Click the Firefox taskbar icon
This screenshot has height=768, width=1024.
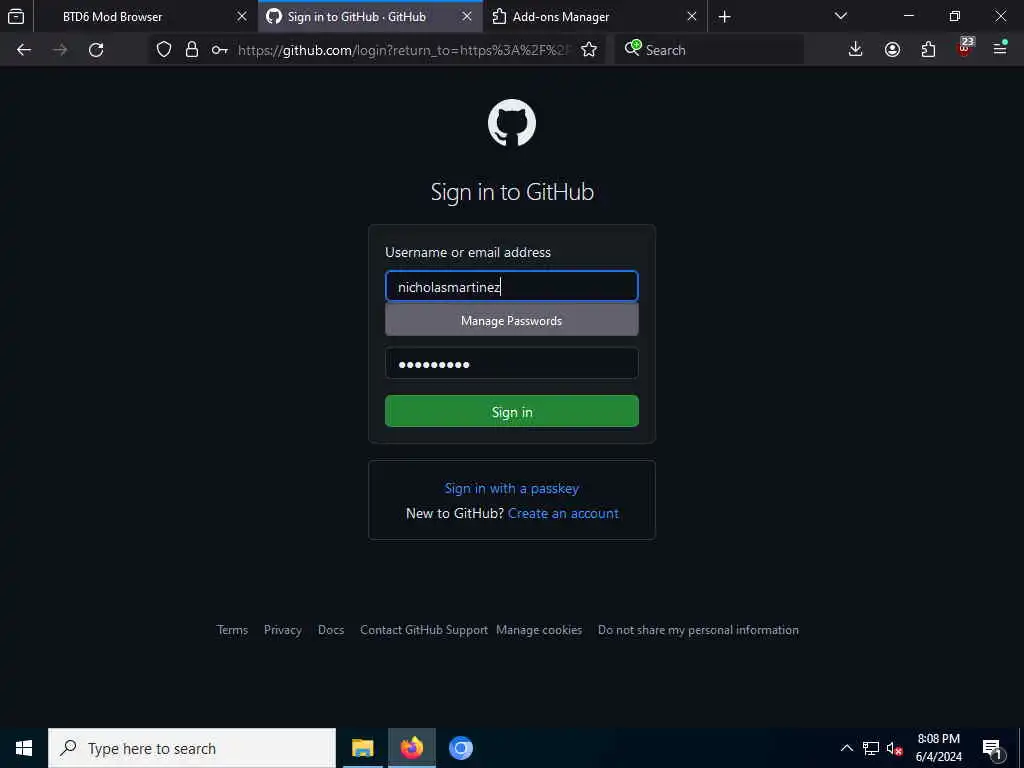click(x=411, y=748)
